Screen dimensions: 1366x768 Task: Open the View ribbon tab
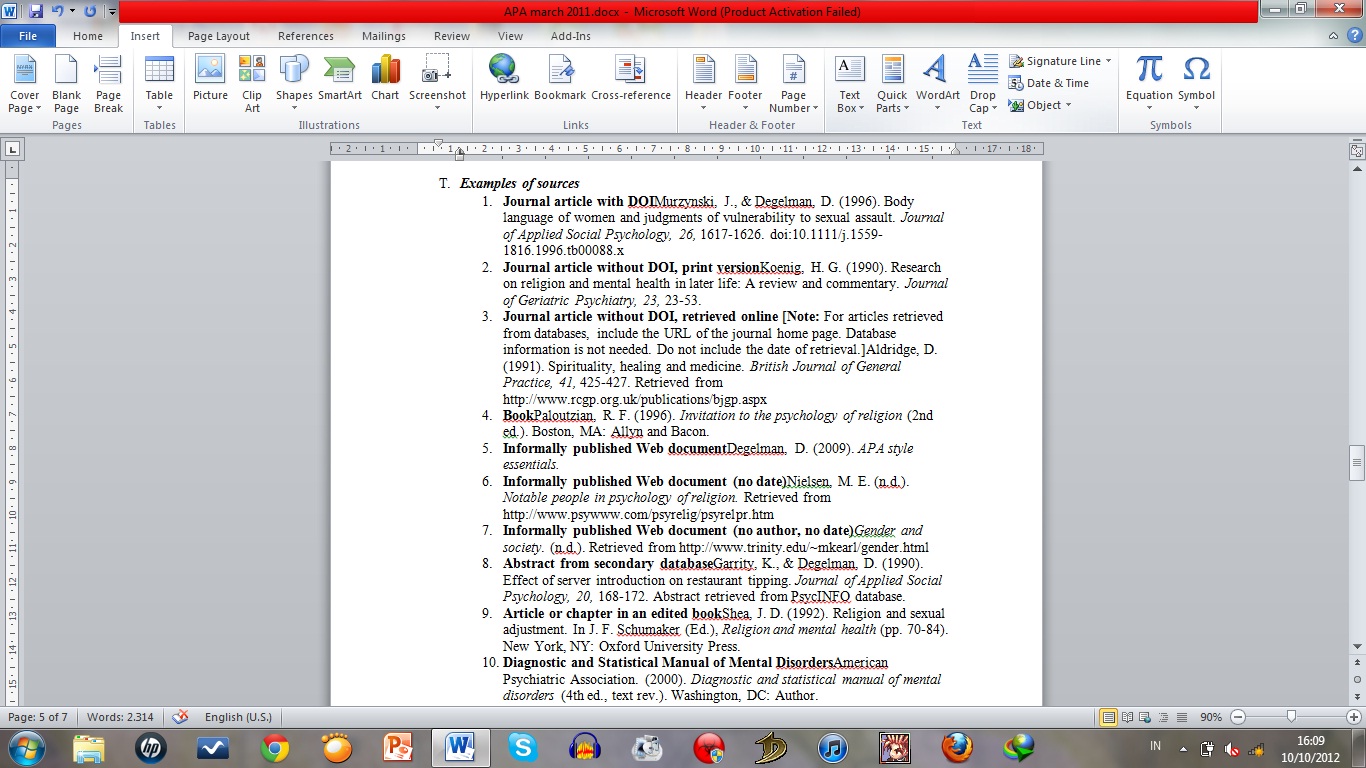pos(511,36)
